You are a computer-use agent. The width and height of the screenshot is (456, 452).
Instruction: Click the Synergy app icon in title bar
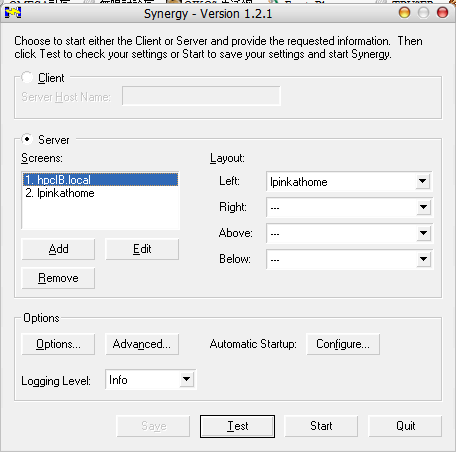(13, 13)
